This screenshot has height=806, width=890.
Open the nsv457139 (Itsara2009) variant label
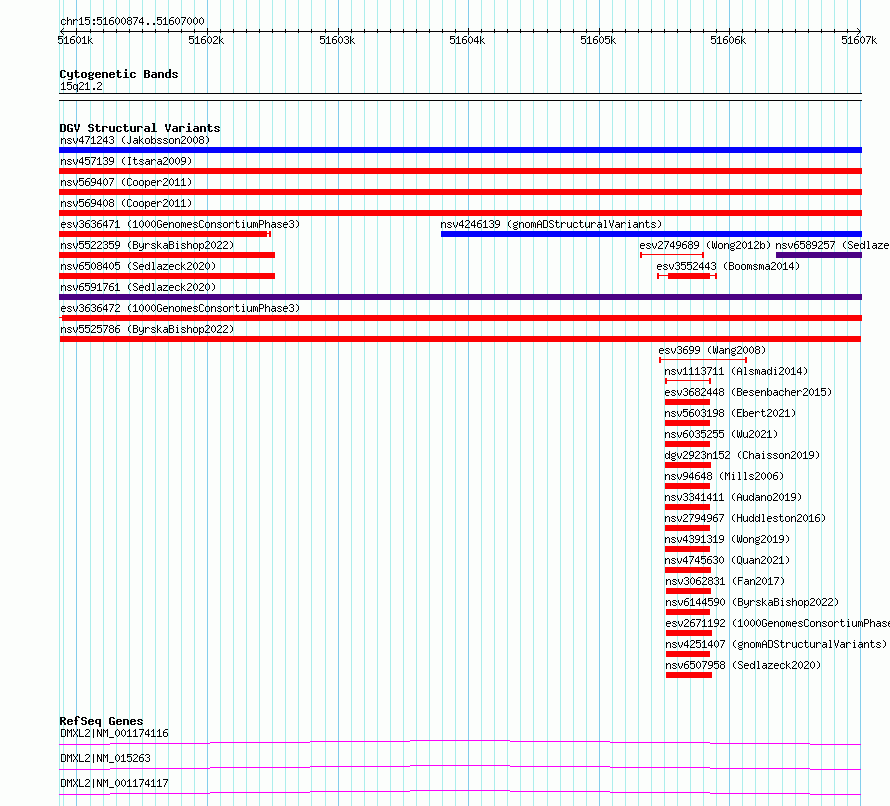point(126,161)
